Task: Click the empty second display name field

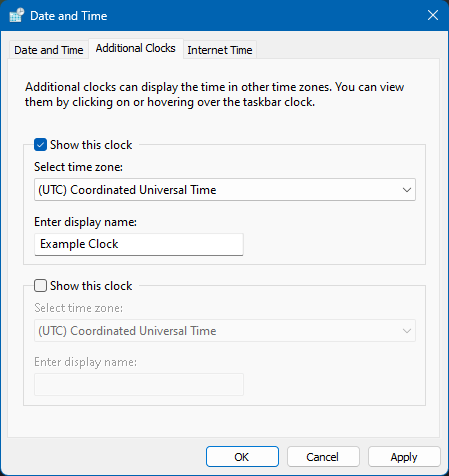Action: coord(139,385)
